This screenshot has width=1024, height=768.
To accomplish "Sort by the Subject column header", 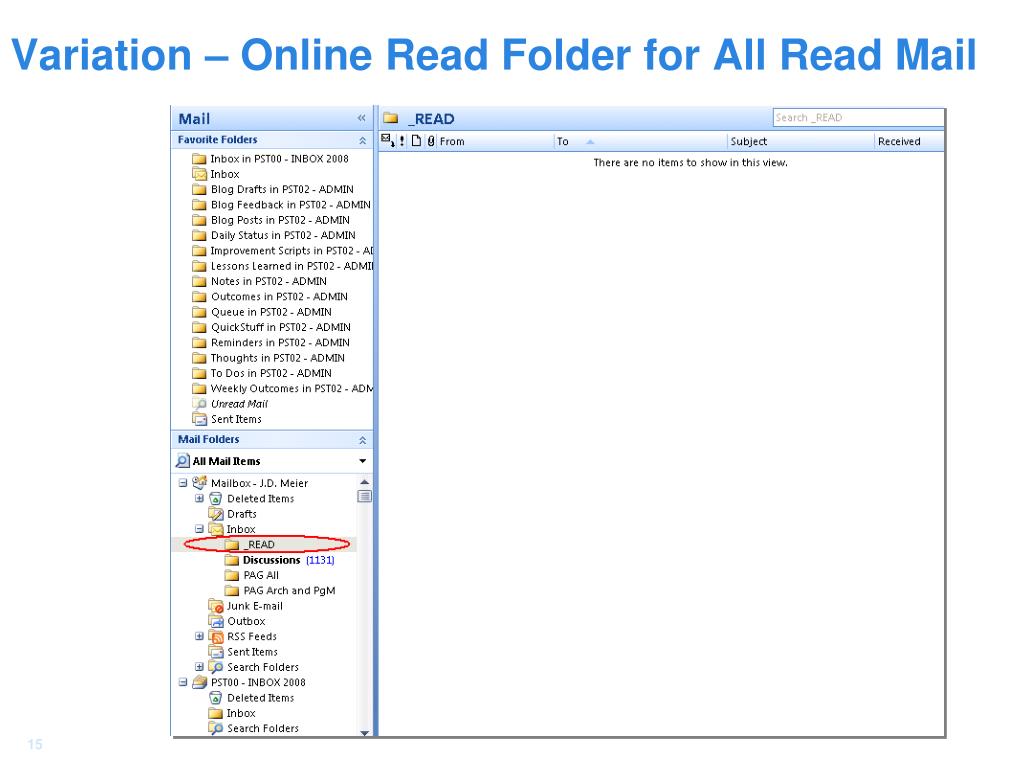I will (x=748, y=141).
